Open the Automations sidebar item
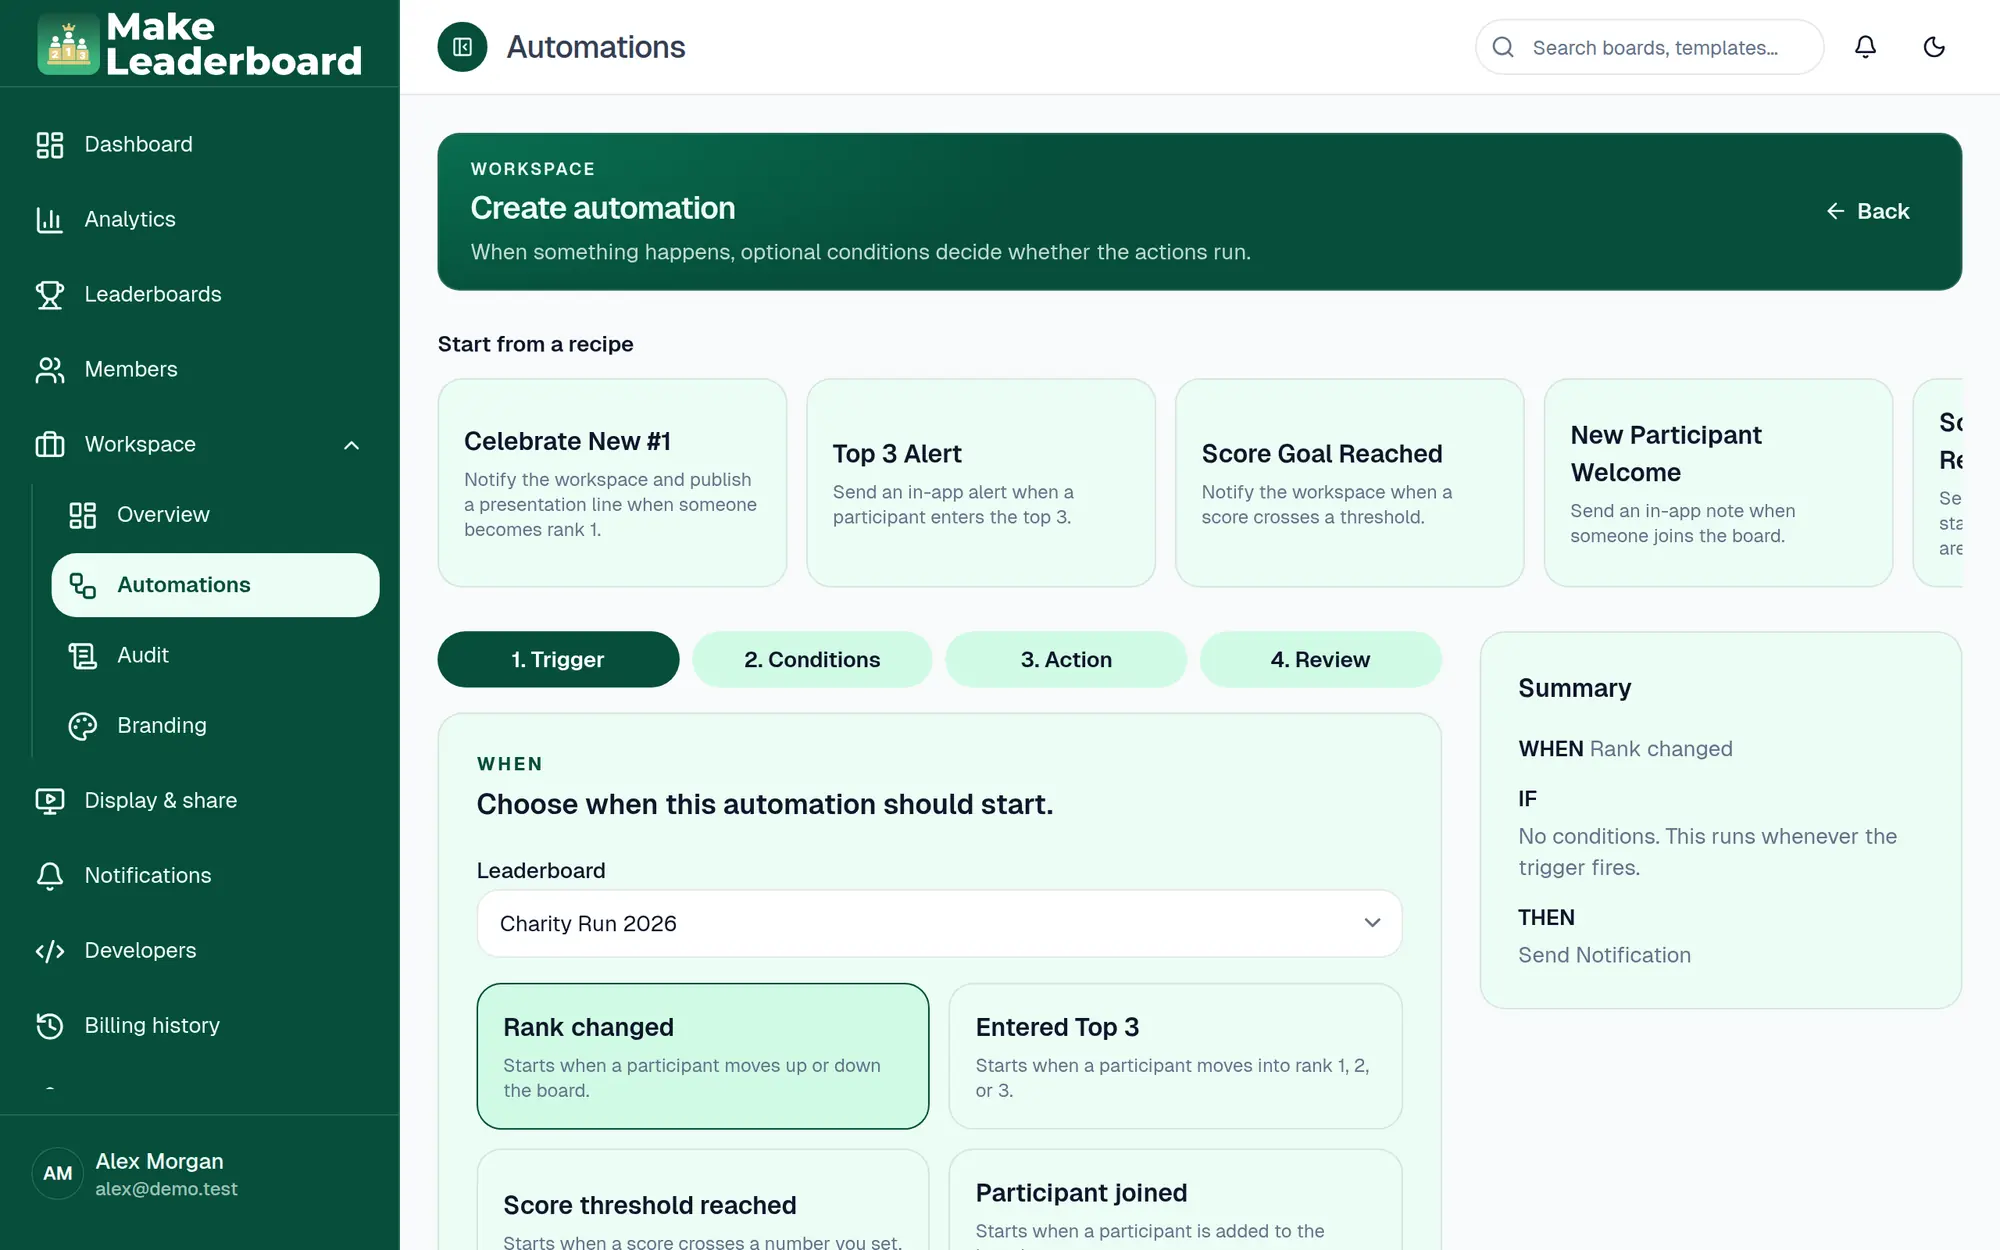The width and height of the screenshot is (2000, 1250). pyautogui.click(x=215, y=585)
